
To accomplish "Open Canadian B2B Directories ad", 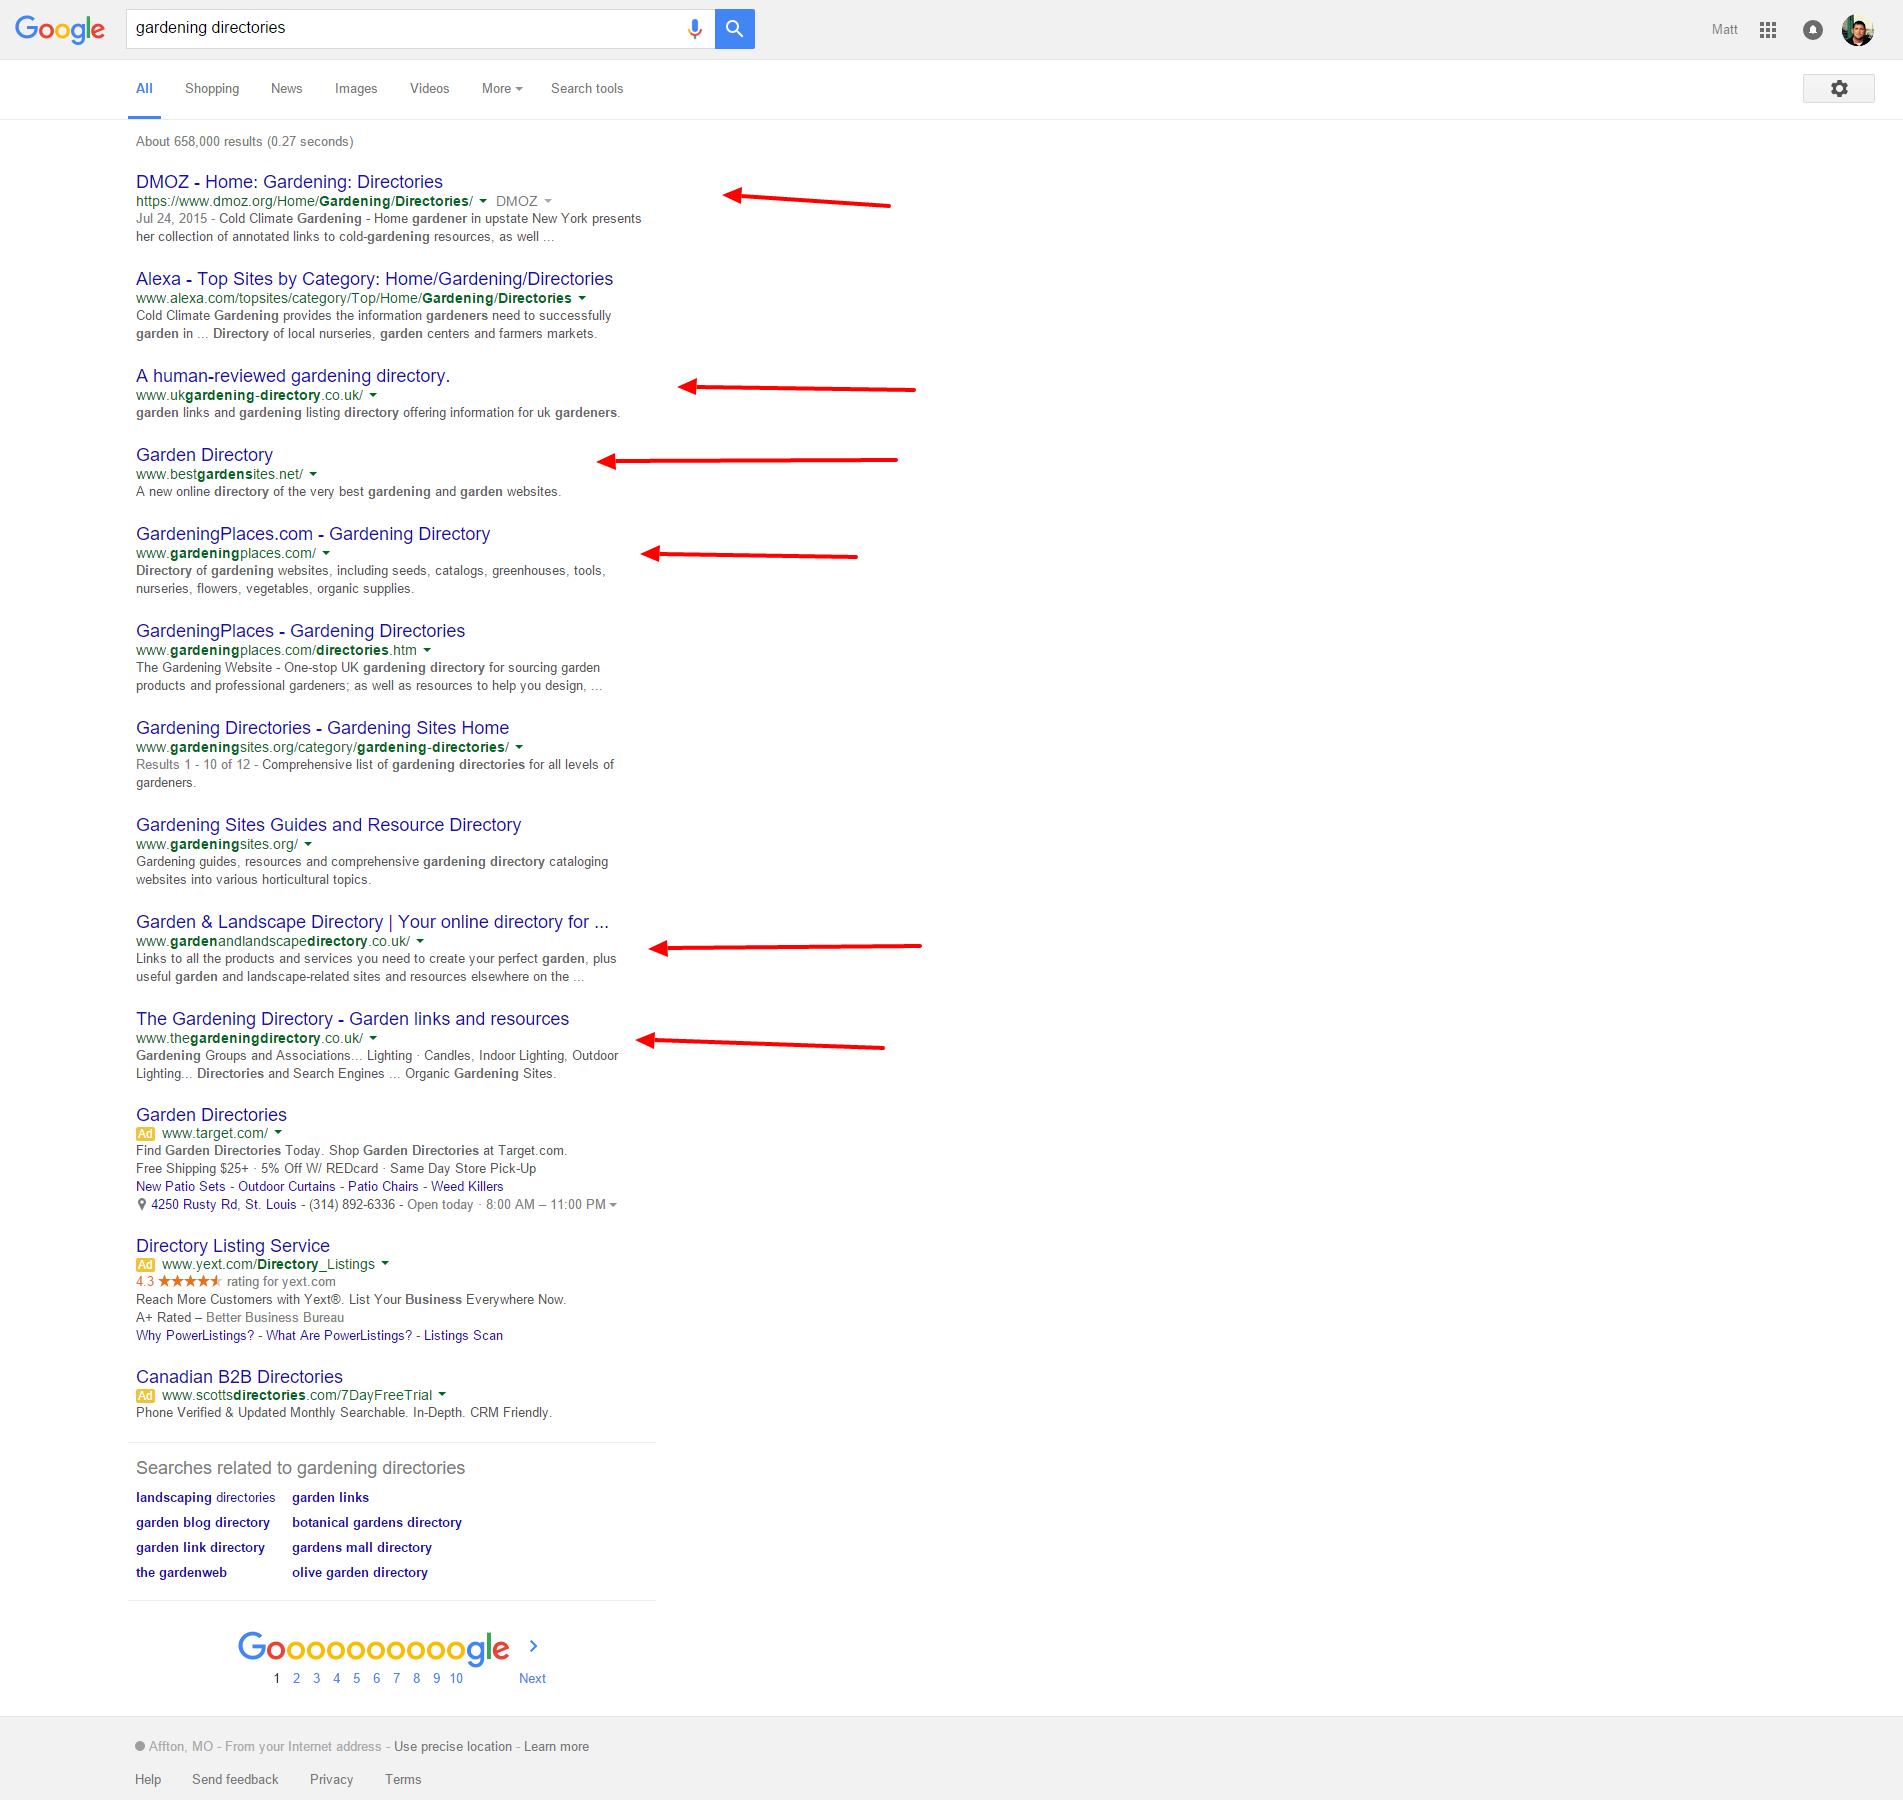I will tap(239, 1377).
